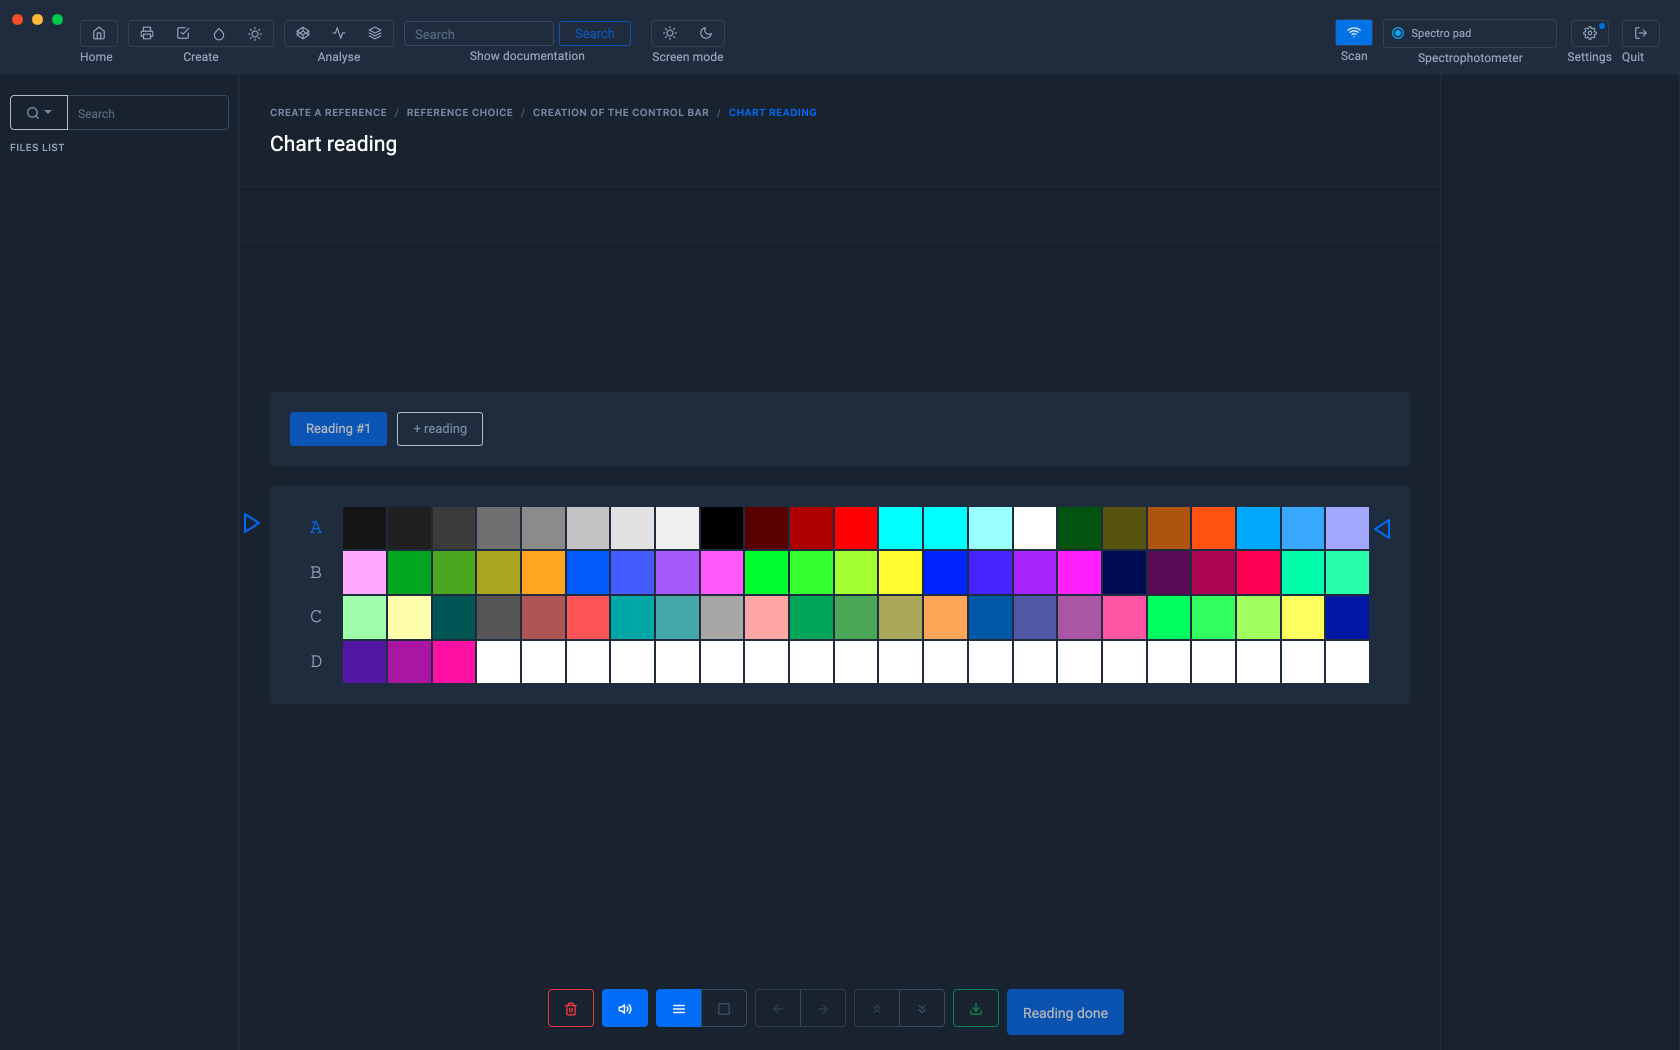This screenshot has width=1680, height=1050.
Task: Click the left arrow navigation button
Action: [778, 1008]
